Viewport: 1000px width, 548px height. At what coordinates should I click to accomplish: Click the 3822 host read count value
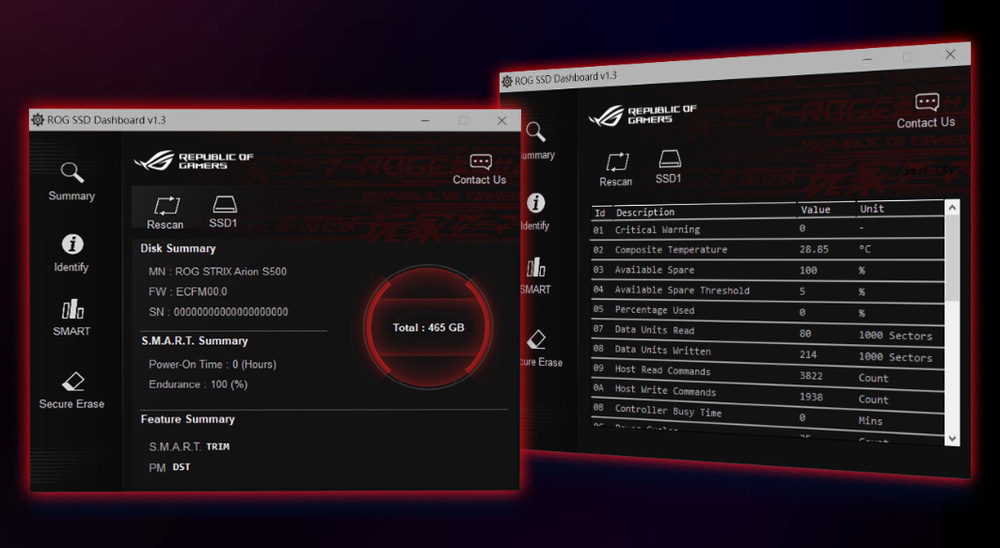click(x=811, y=376)
